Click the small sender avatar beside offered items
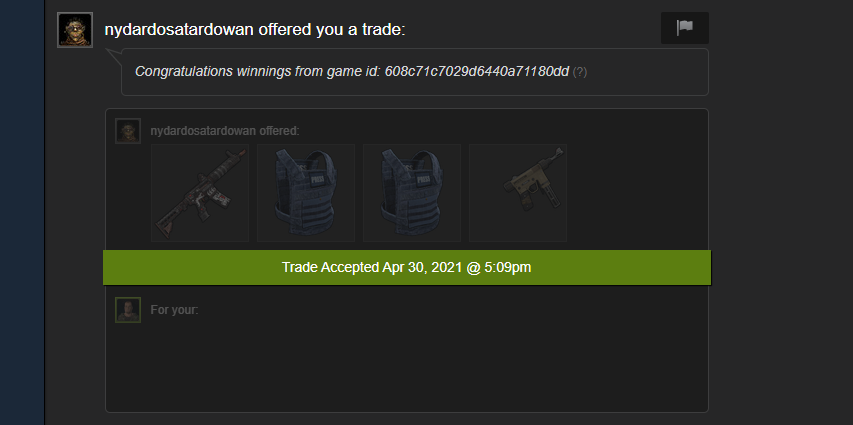The height and width of the screenshot is (425, 853). [128, 131]
